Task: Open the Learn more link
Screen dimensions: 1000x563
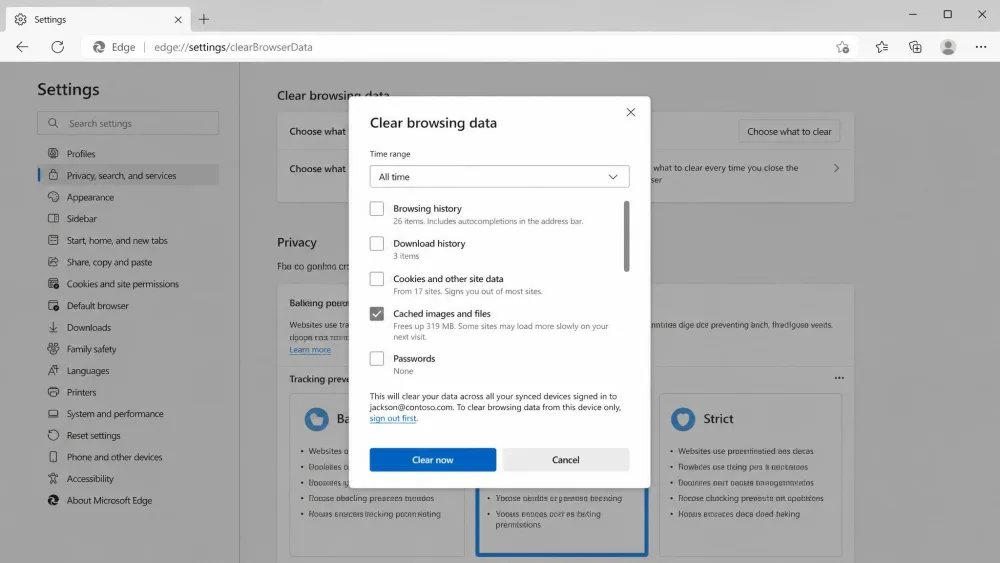Action: [x=310, y=349]
